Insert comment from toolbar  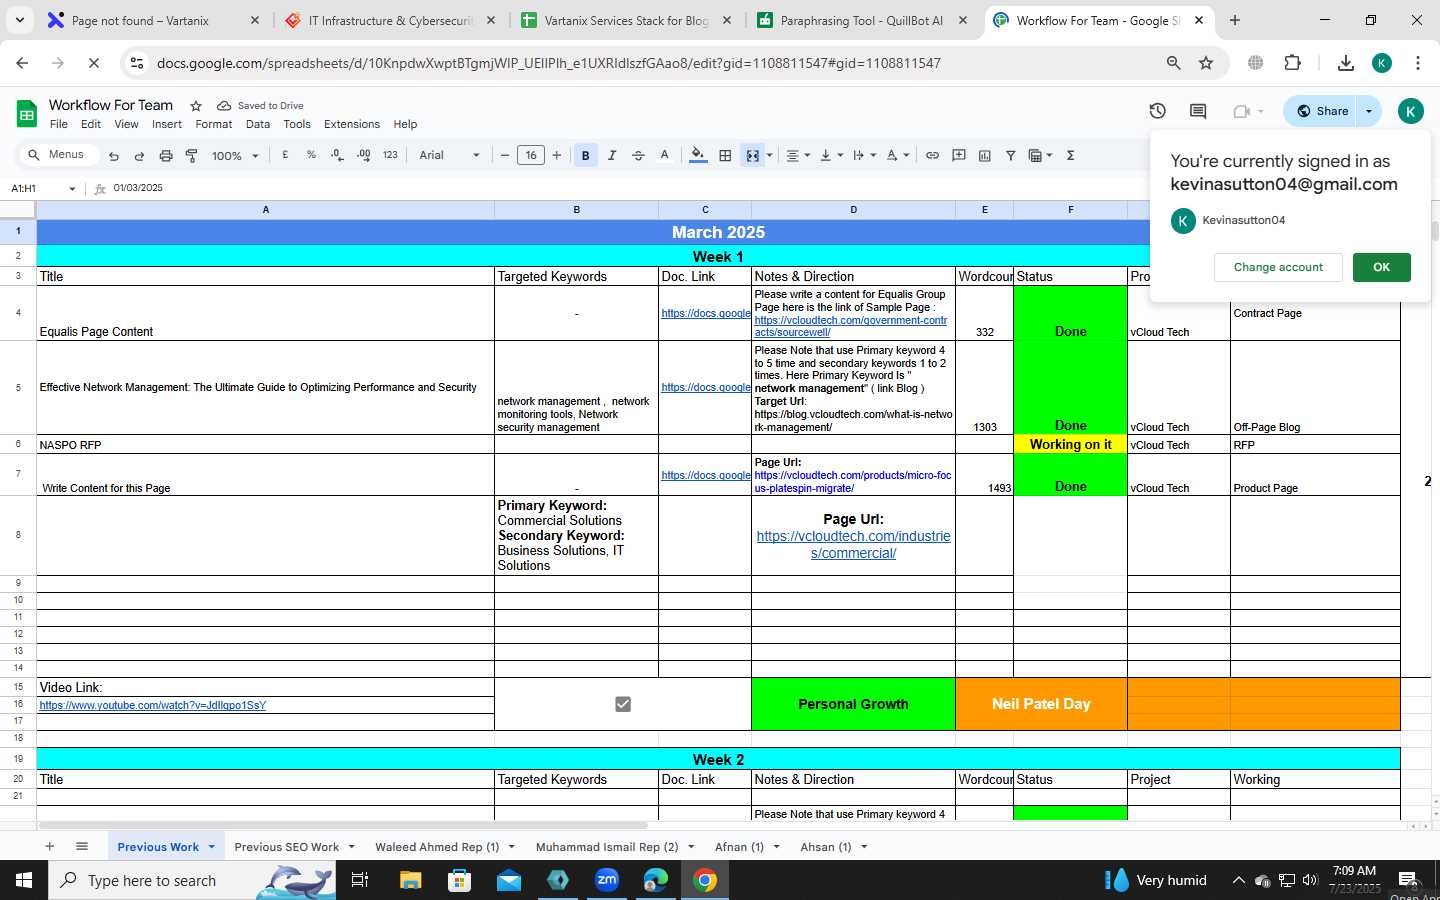pyautogui.click(x=958, y=155)
